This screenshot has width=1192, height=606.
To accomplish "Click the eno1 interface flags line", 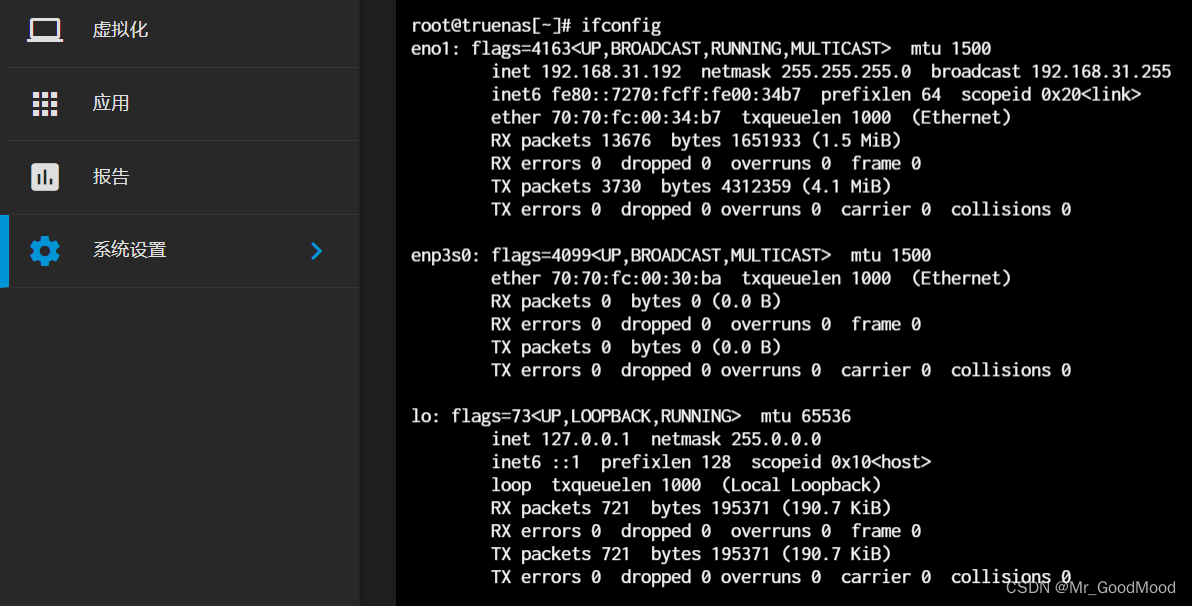I will pos(700,48).
